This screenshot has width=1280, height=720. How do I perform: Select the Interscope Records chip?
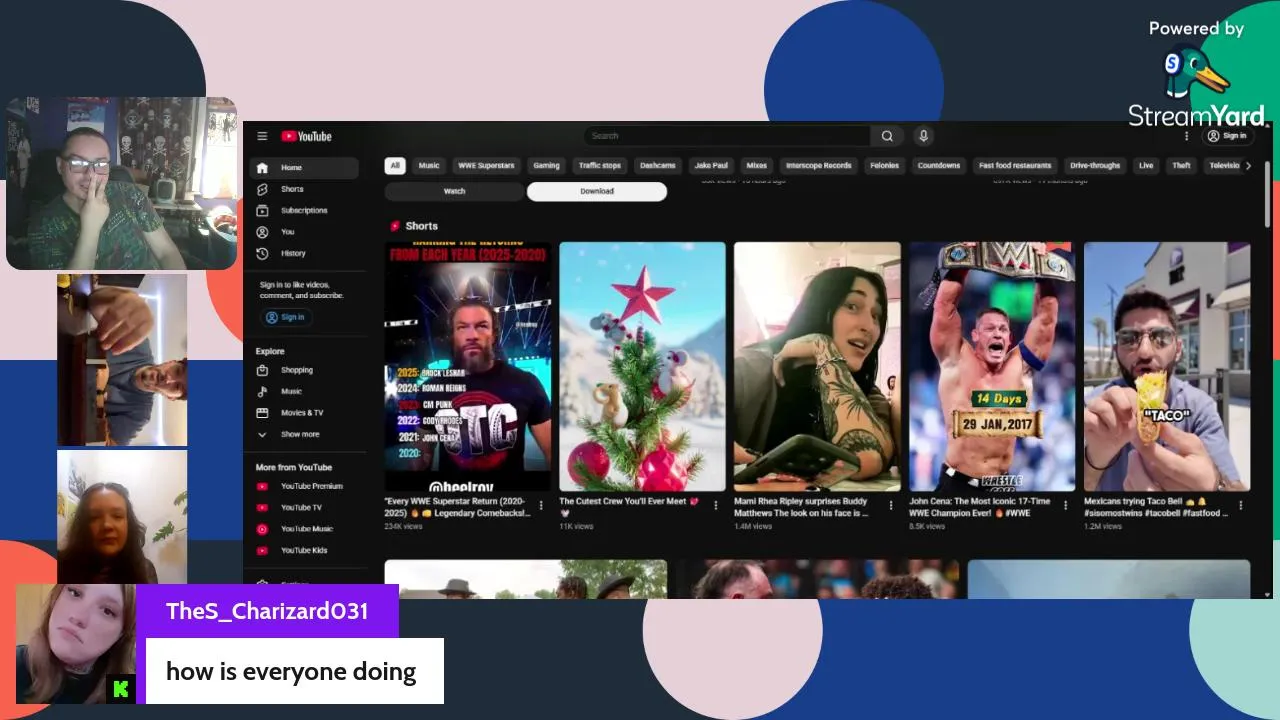(819, 166)
